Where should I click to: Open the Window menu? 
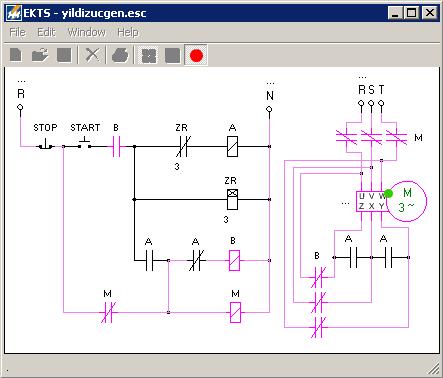[x=87, y=32]
